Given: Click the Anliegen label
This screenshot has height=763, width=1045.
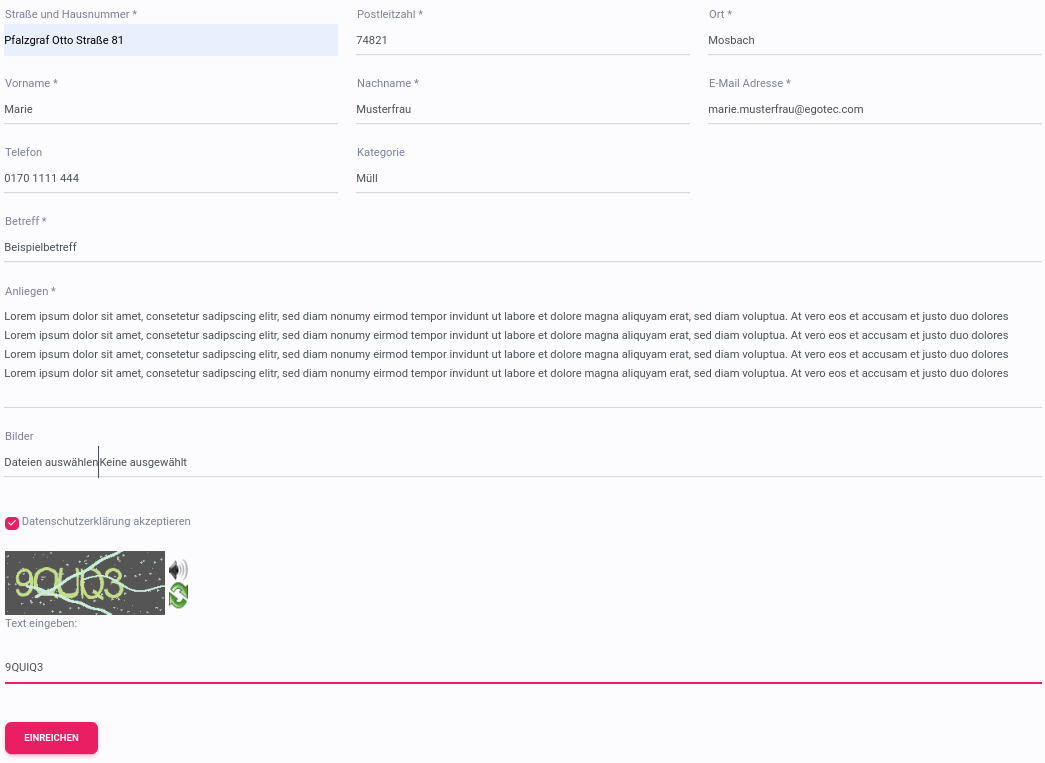Looking at the screenshot, I should [x=30, y=291].
